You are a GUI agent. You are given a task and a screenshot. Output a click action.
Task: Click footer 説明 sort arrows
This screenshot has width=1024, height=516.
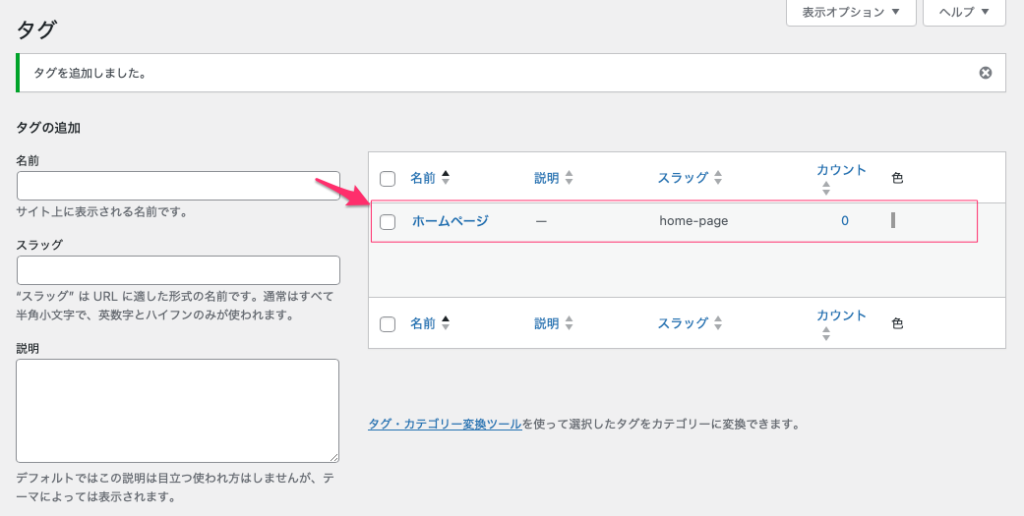pos(569,323)
